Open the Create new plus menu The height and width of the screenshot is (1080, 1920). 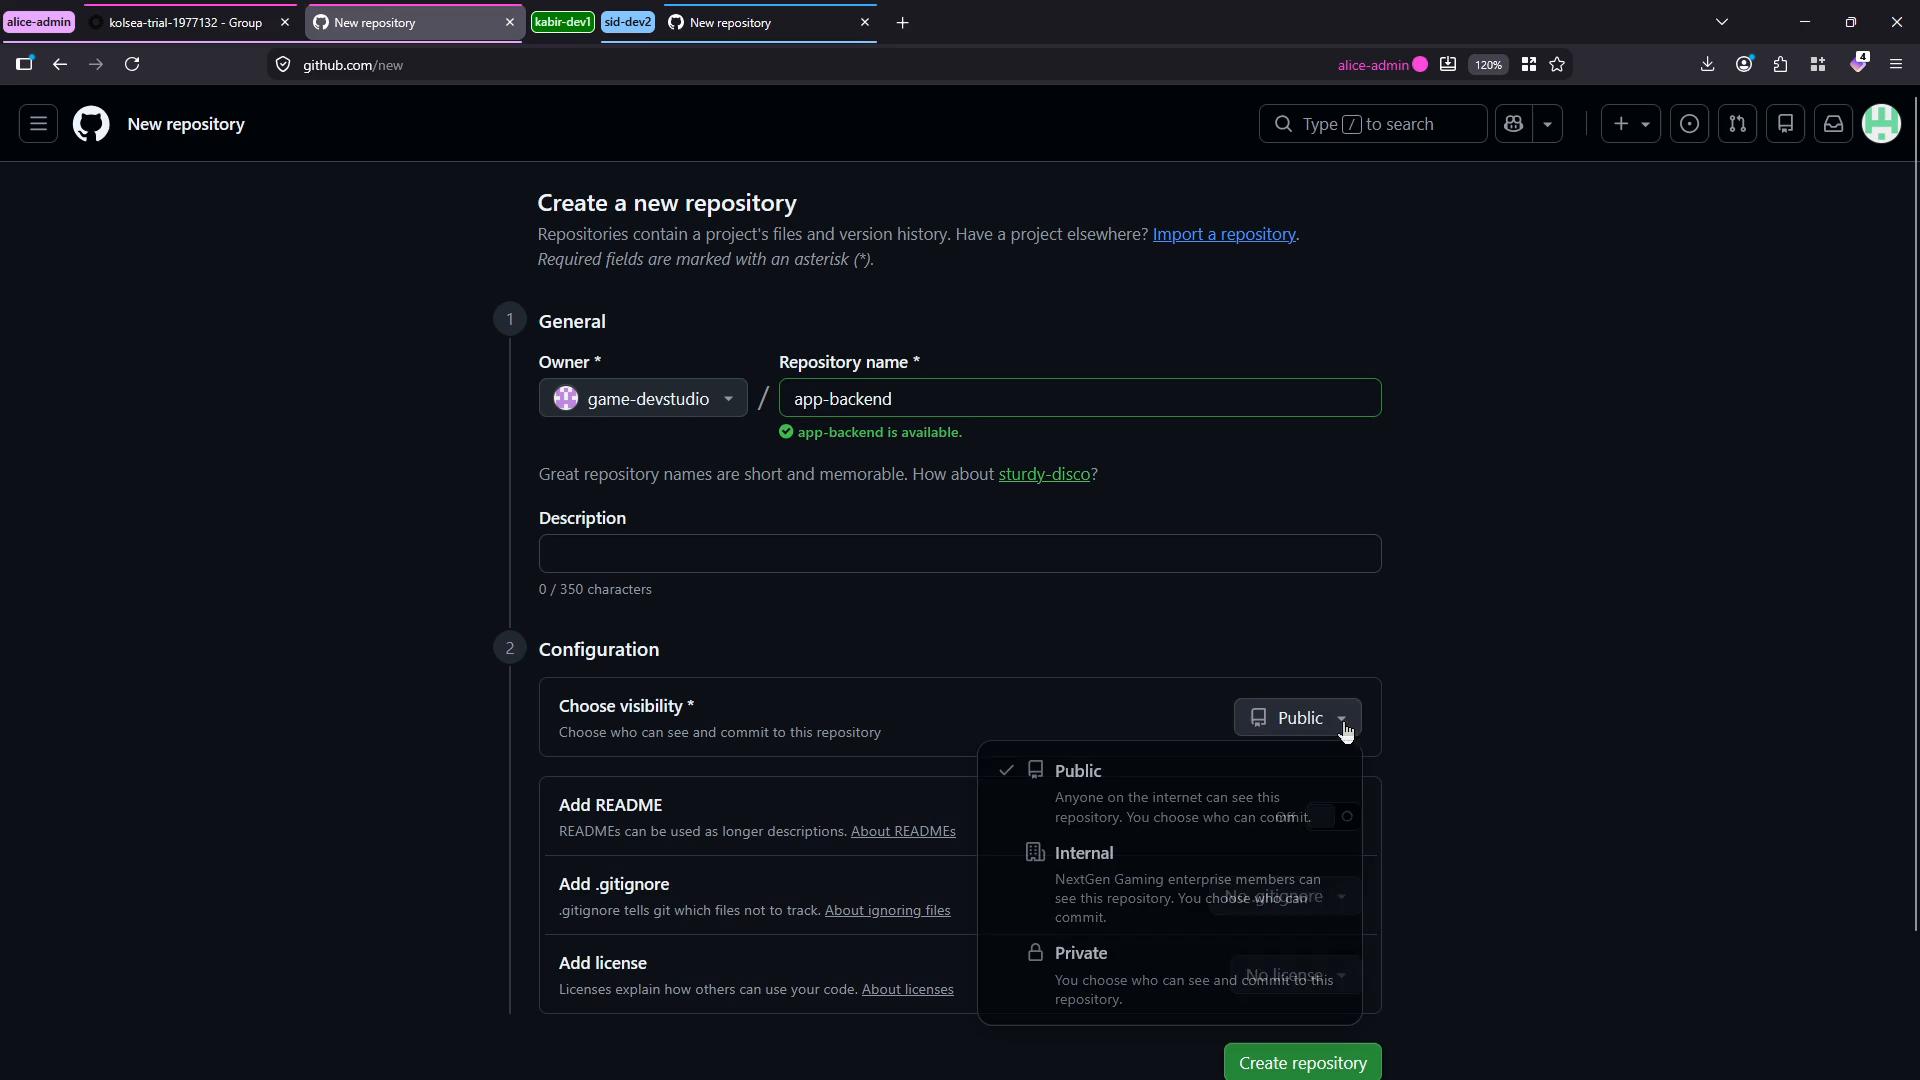click(x=1631, y=124)
